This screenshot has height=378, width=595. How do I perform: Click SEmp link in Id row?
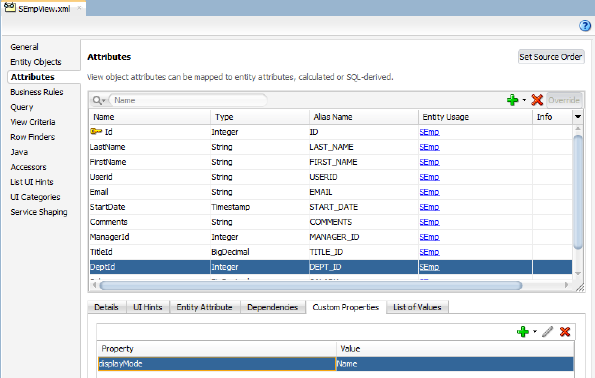(x=429, y=132)
